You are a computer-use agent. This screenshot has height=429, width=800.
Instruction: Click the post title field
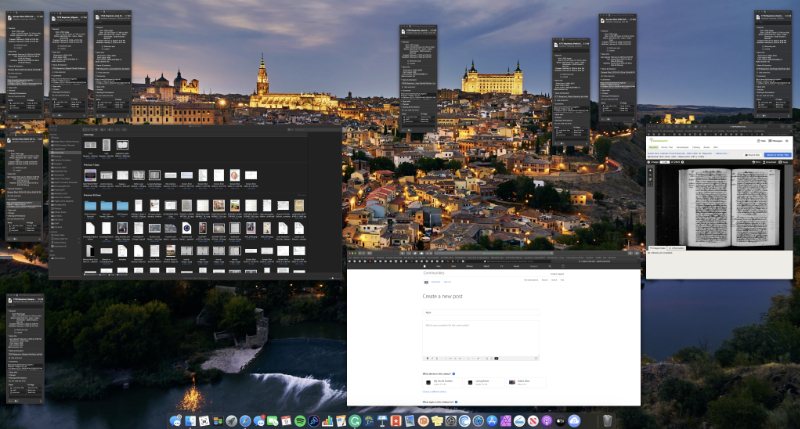[481, 312]
